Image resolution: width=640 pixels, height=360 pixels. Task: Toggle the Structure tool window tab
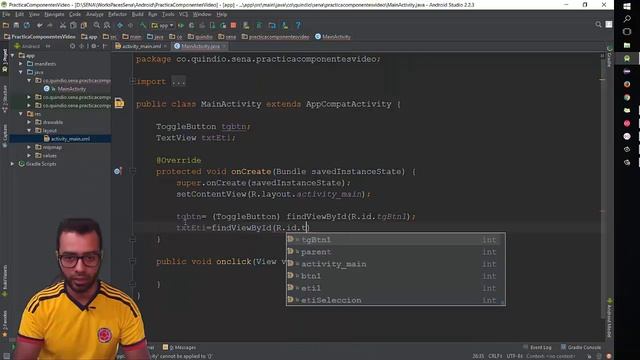(4, 100)
